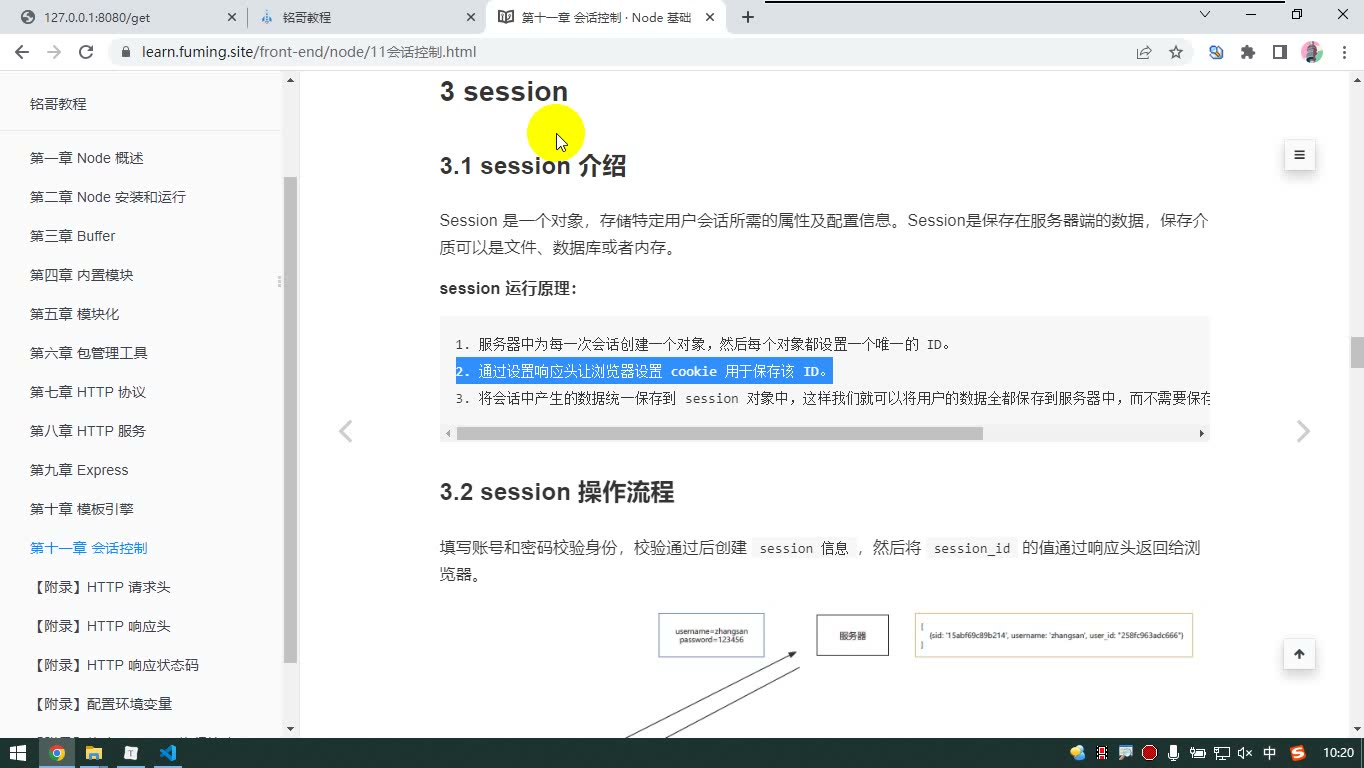Open Chrome's three-dot menu
Screen dimensions: 1364x768
pos(1342,52)
